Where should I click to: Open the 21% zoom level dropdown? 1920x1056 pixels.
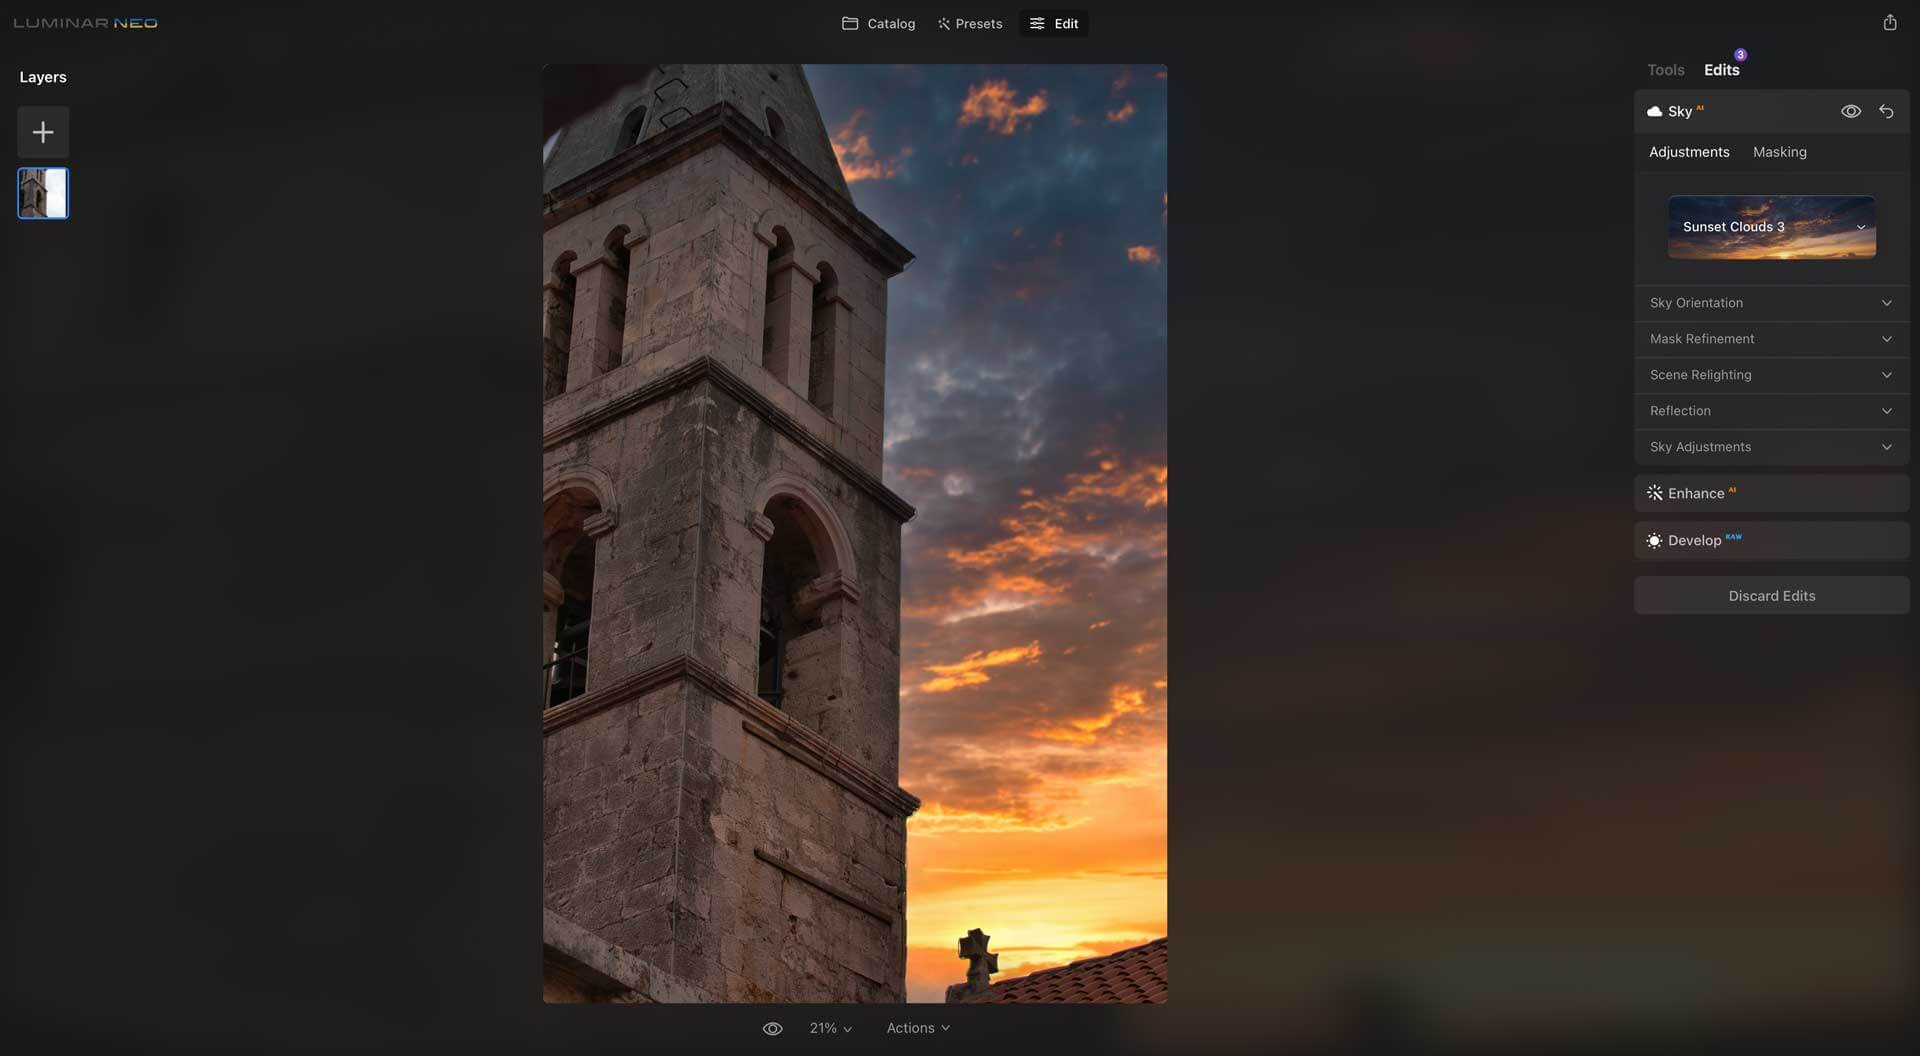point(830,1029)
